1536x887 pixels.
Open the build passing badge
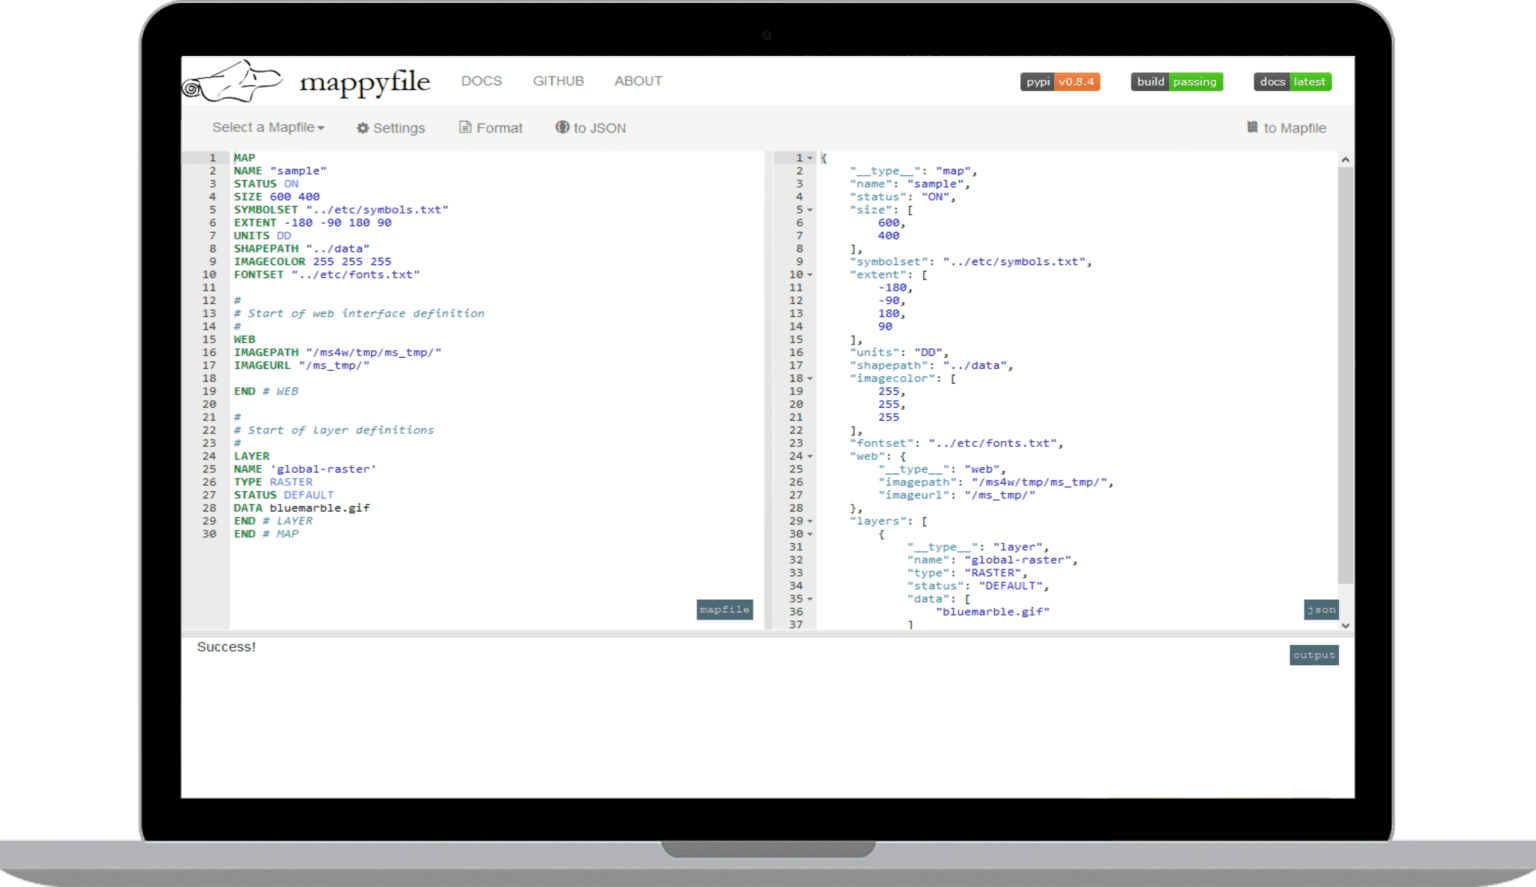[x=1177, y=82]
